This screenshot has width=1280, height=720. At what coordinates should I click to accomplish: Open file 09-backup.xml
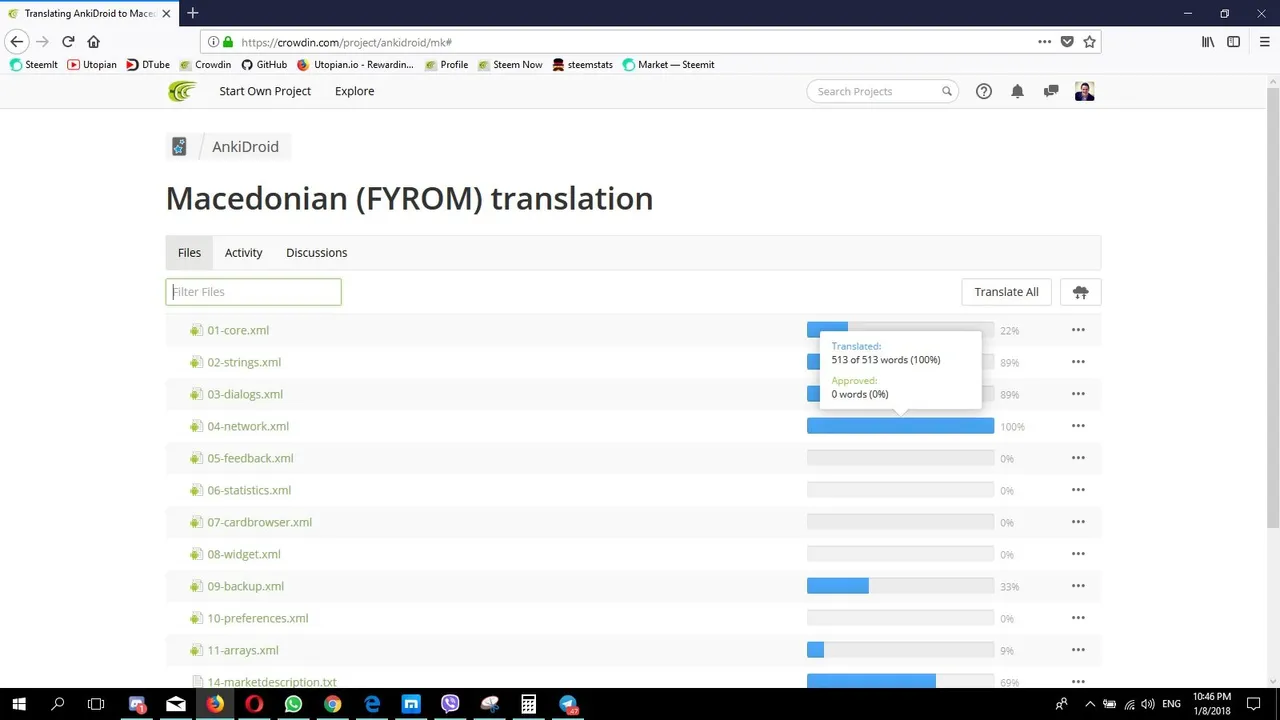(245, 586)
